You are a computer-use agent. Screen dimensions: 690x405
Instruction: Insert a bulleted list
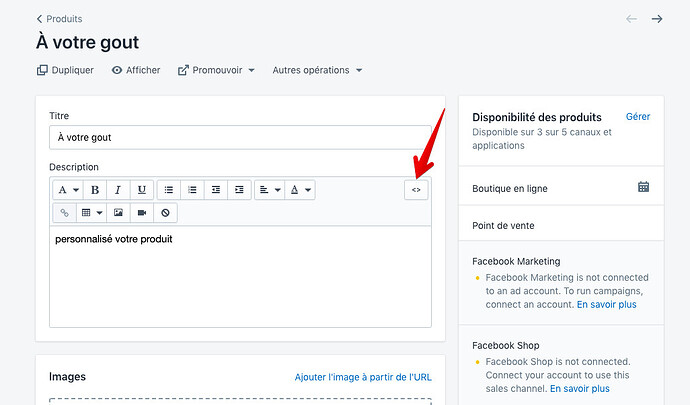click(x=169, y=190)
